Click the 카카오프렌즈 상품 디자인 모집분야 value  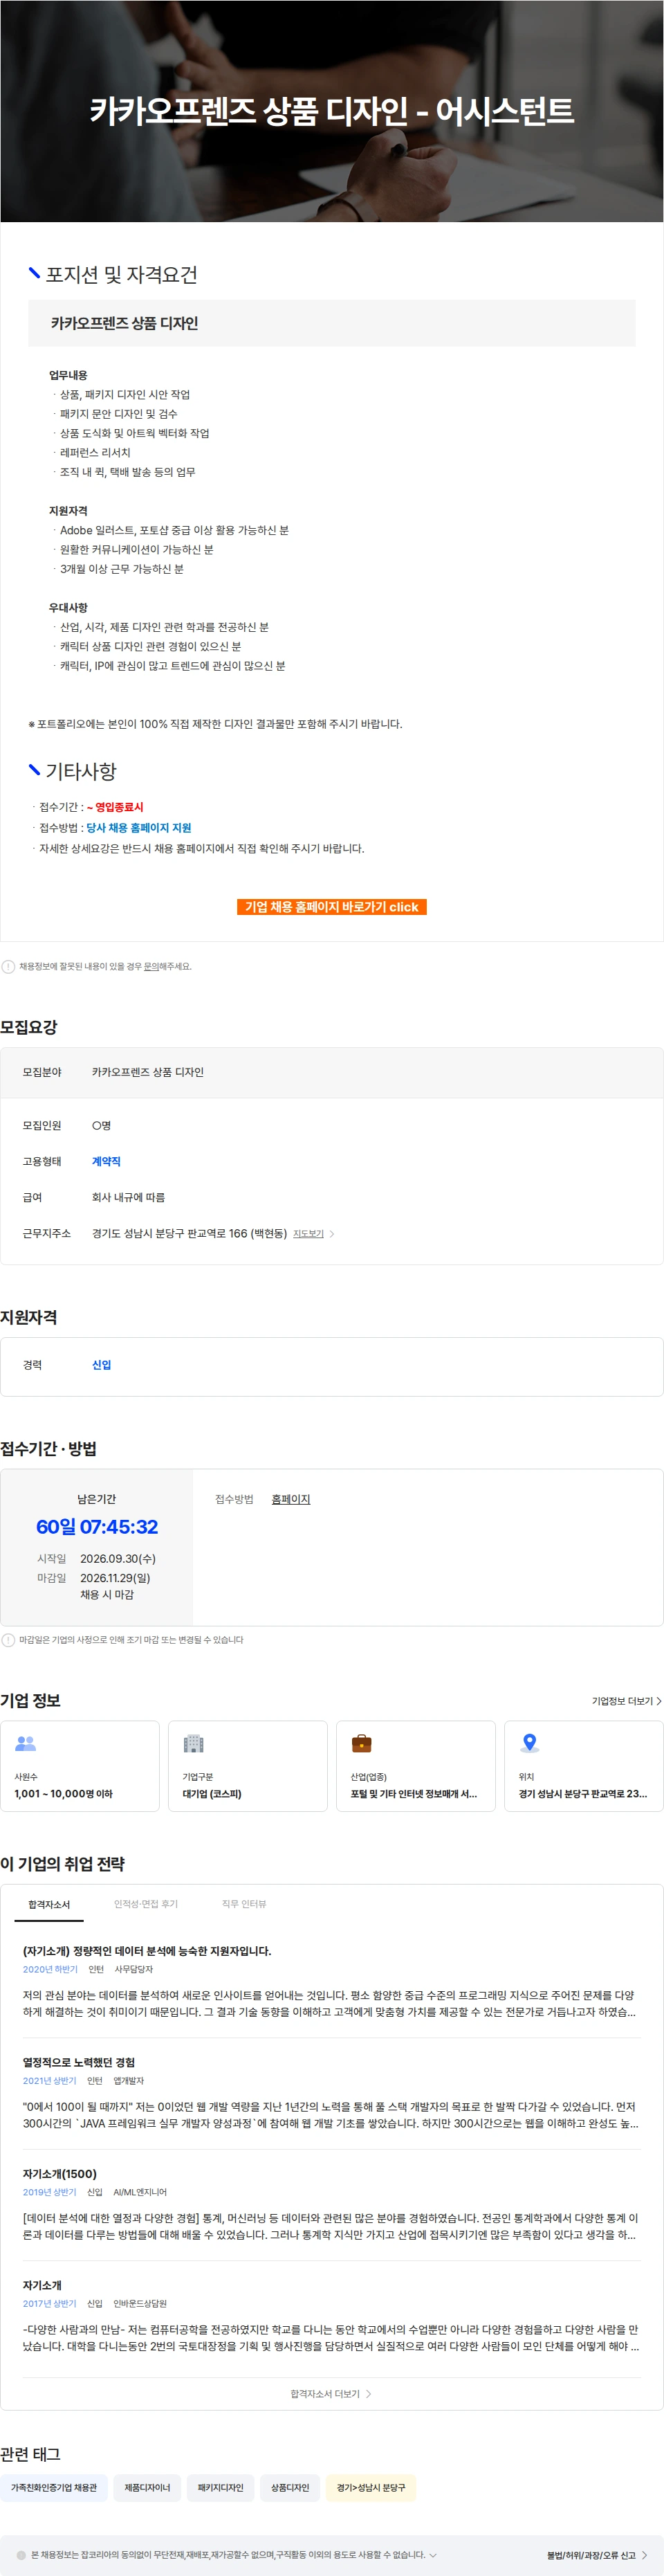click(148, 1071)
